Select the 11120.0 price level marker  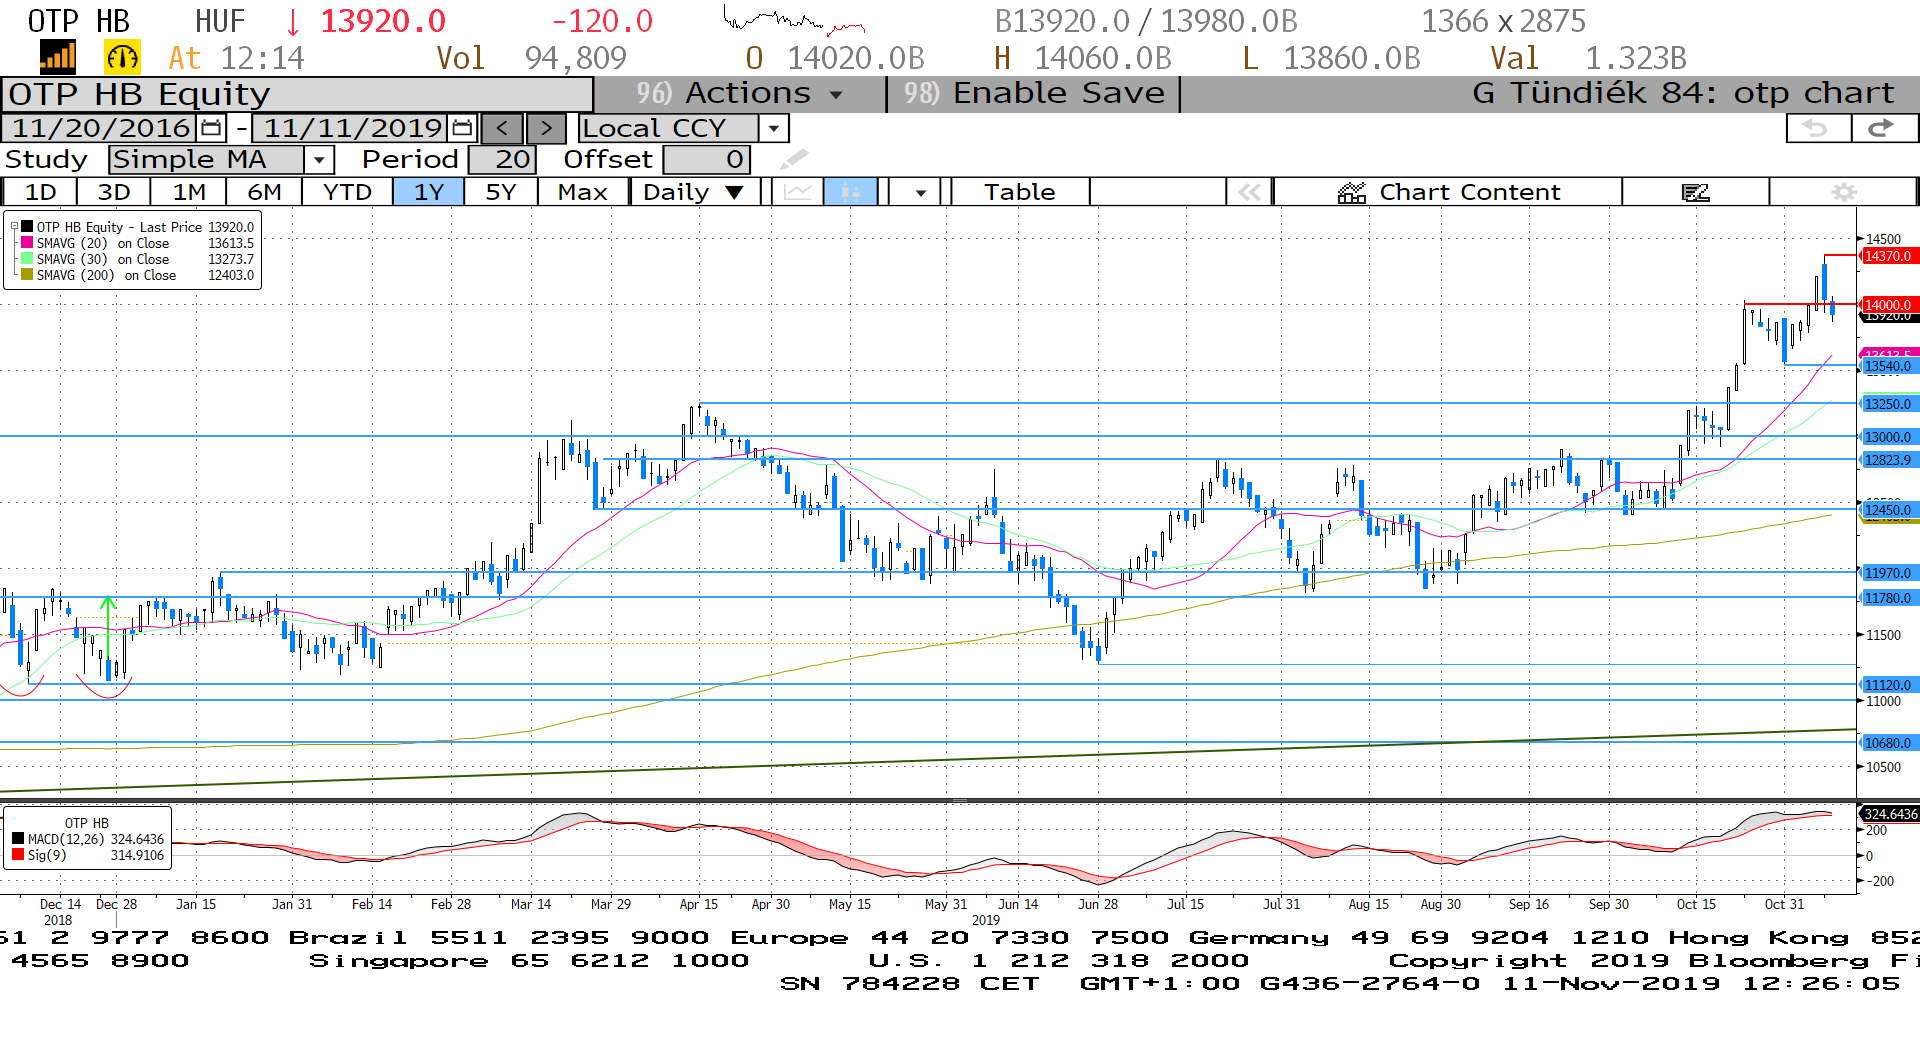[1888, 685]
